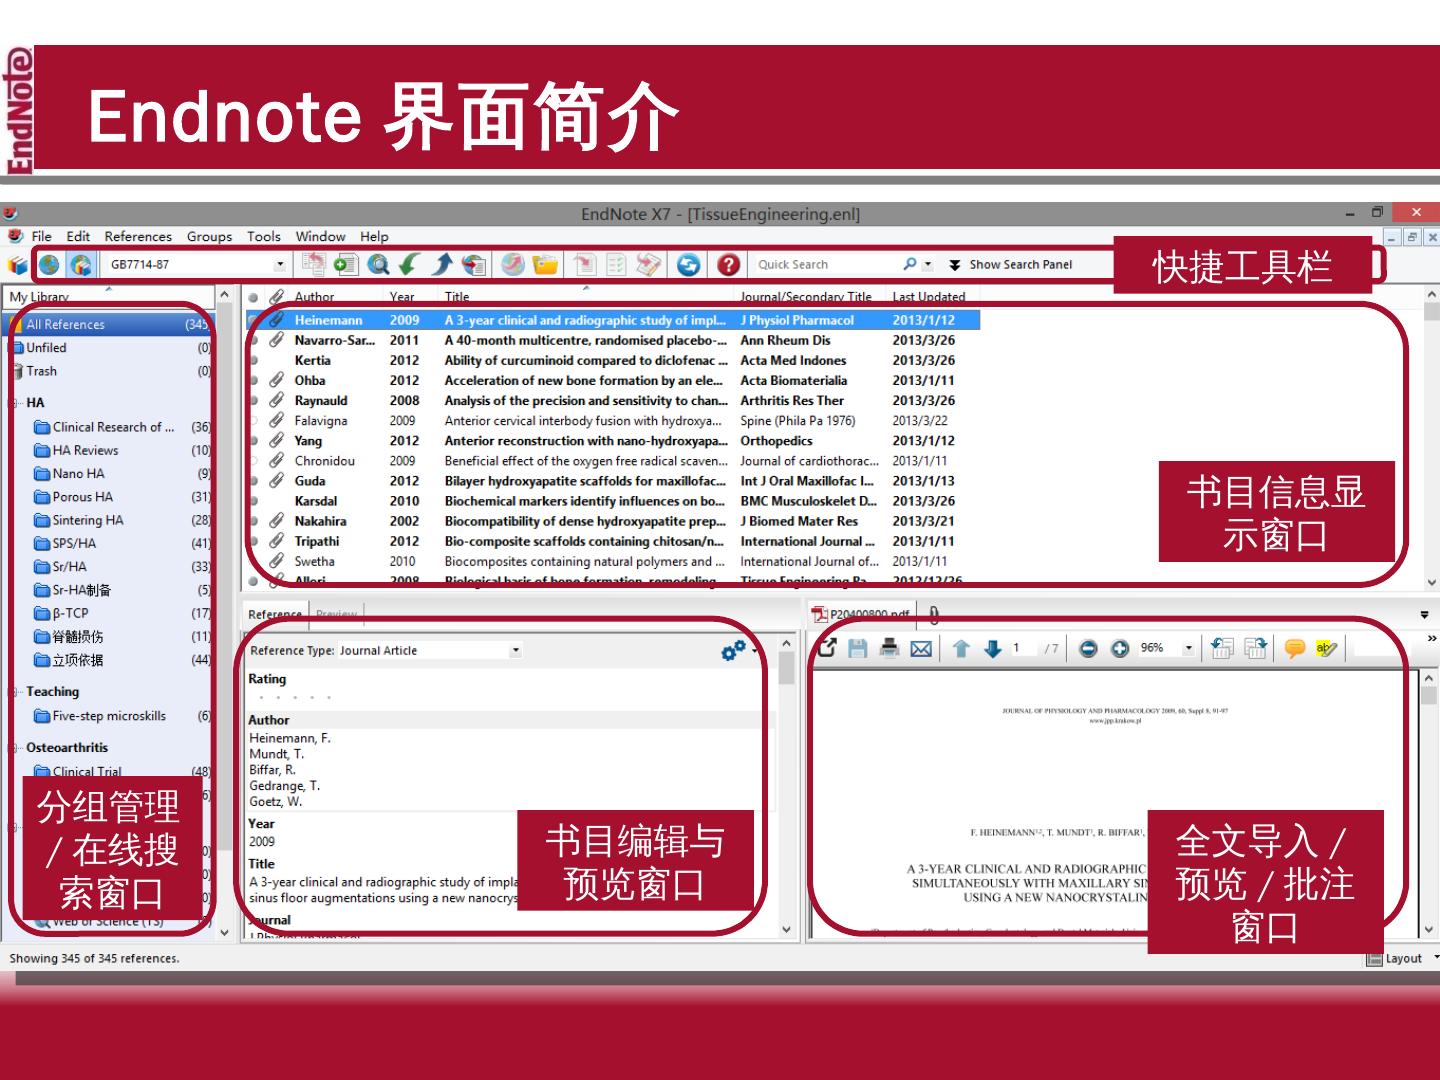Go to next PDF page
1440x1080 pixels.
coord(992,648)
